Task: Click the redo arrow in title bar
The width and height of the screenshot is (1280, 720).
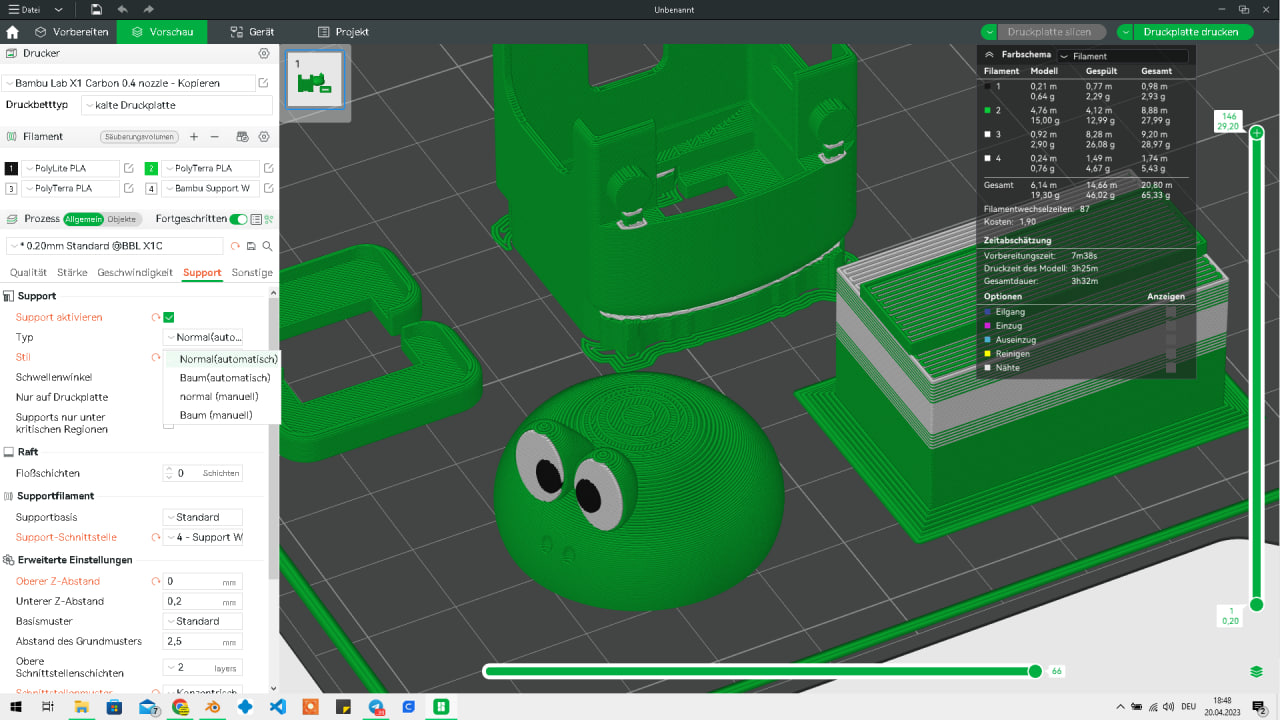Action: (149, 9)
